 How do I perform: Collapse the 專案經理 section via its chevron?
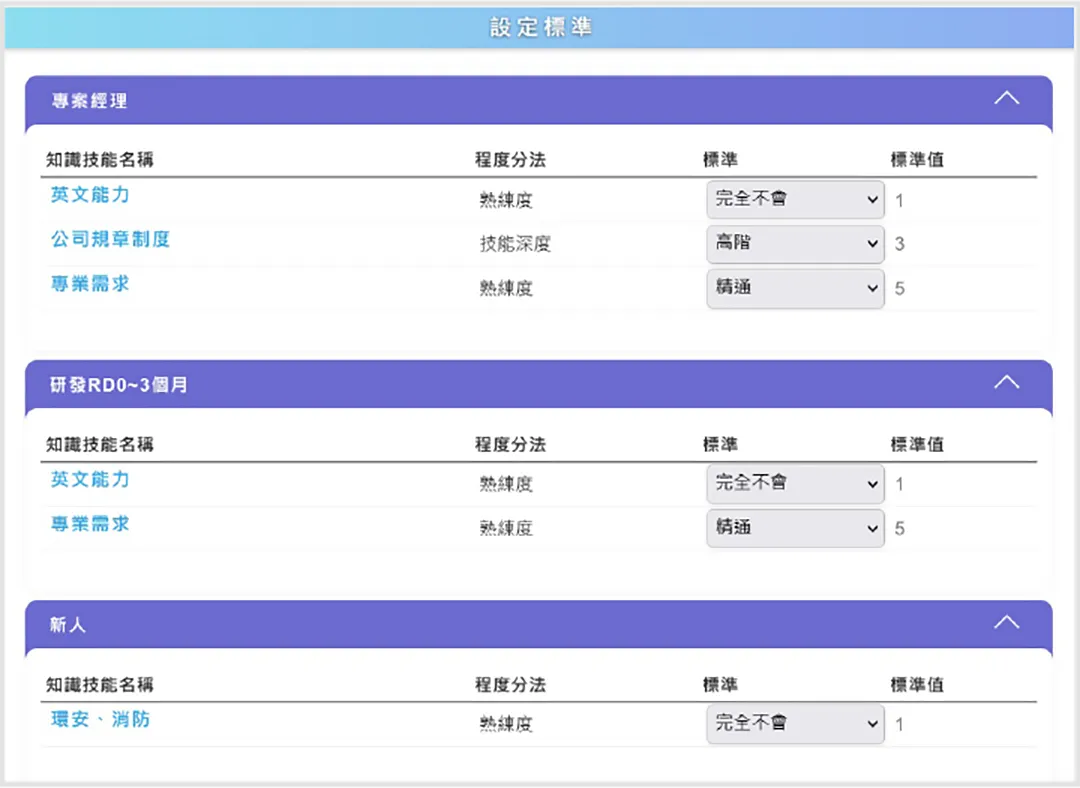point(1007,98)
